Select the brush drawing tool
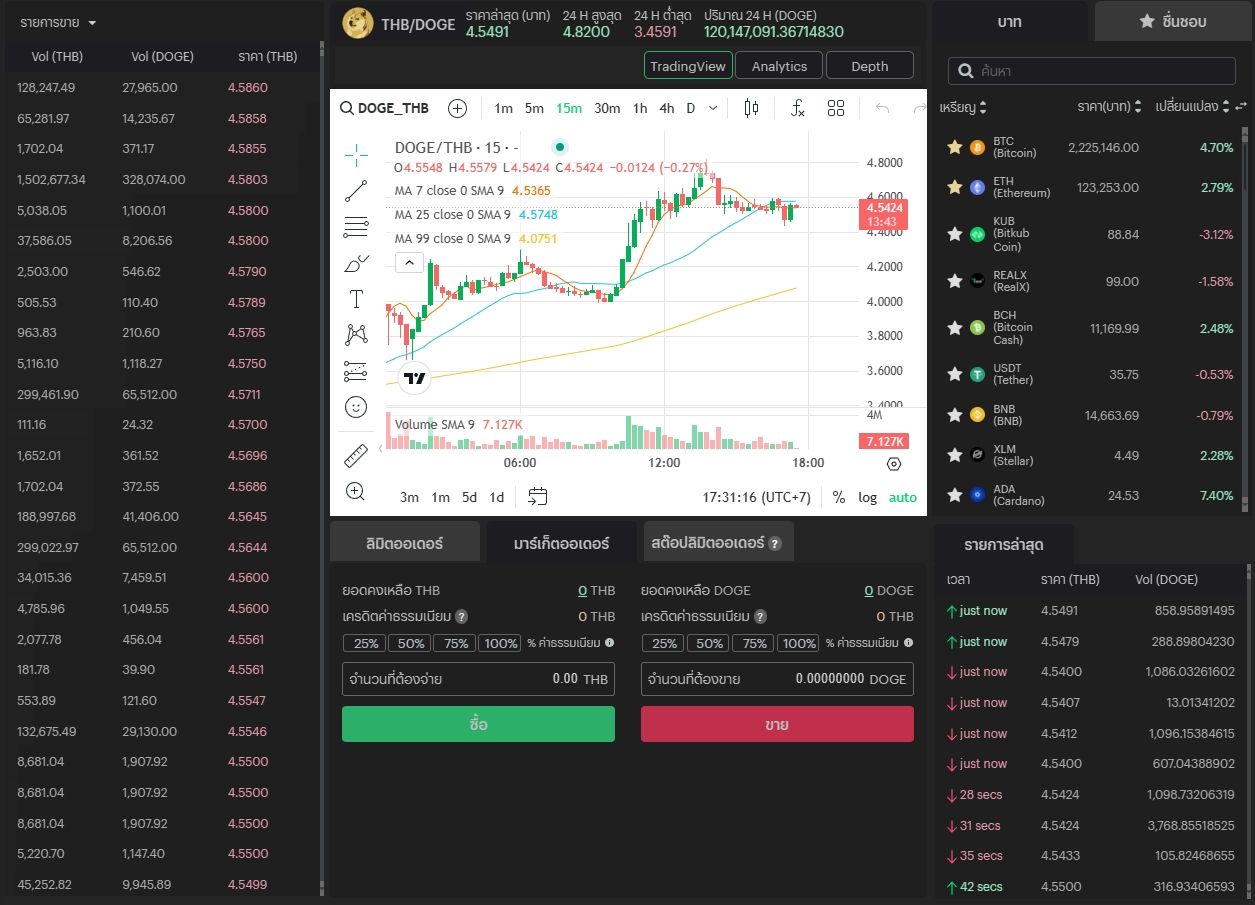 356,264
